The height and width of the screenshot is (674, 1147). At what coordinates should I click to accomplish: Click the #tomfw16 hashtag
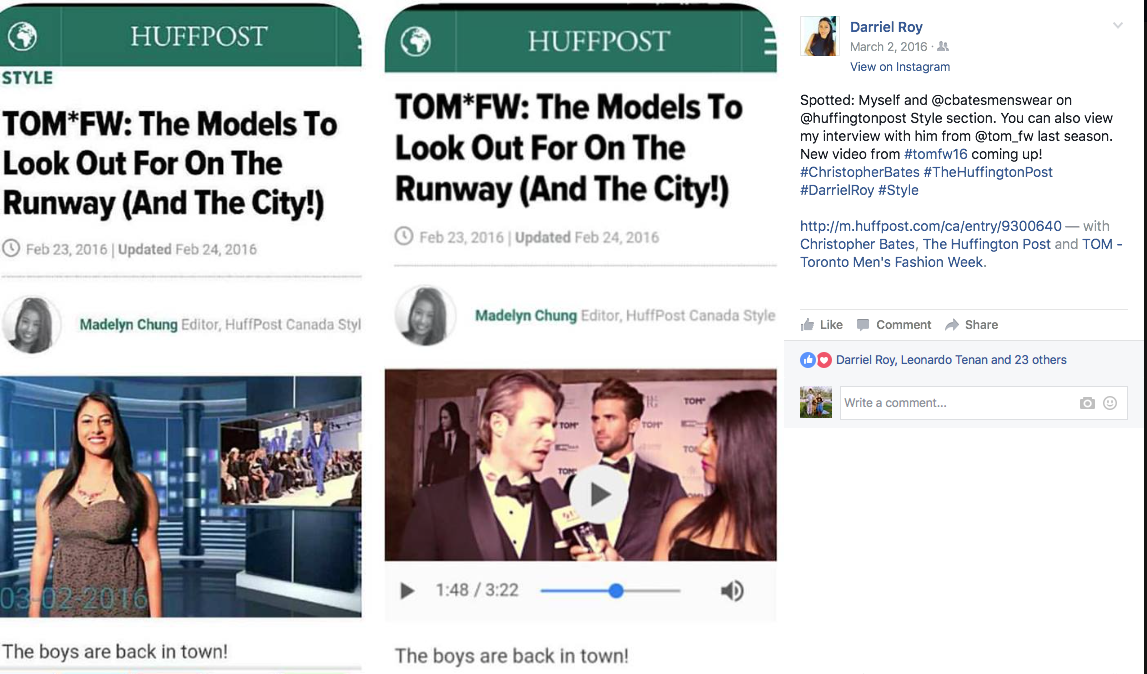[936, 154]
